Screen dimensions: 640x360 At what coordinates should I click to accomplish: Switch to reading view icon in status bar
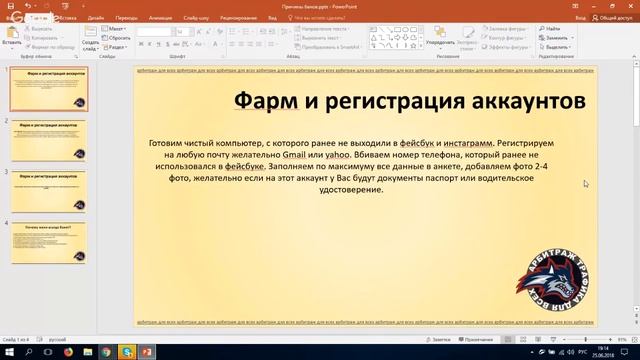tap(538, 340)
